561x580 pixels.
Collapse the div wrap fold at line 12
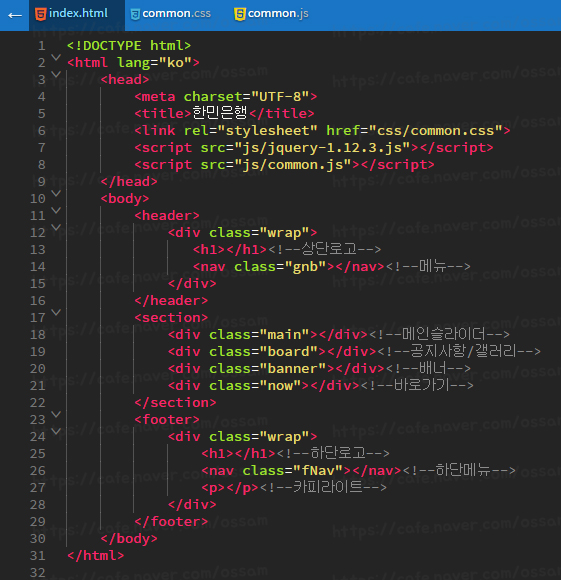click(56, 227)
